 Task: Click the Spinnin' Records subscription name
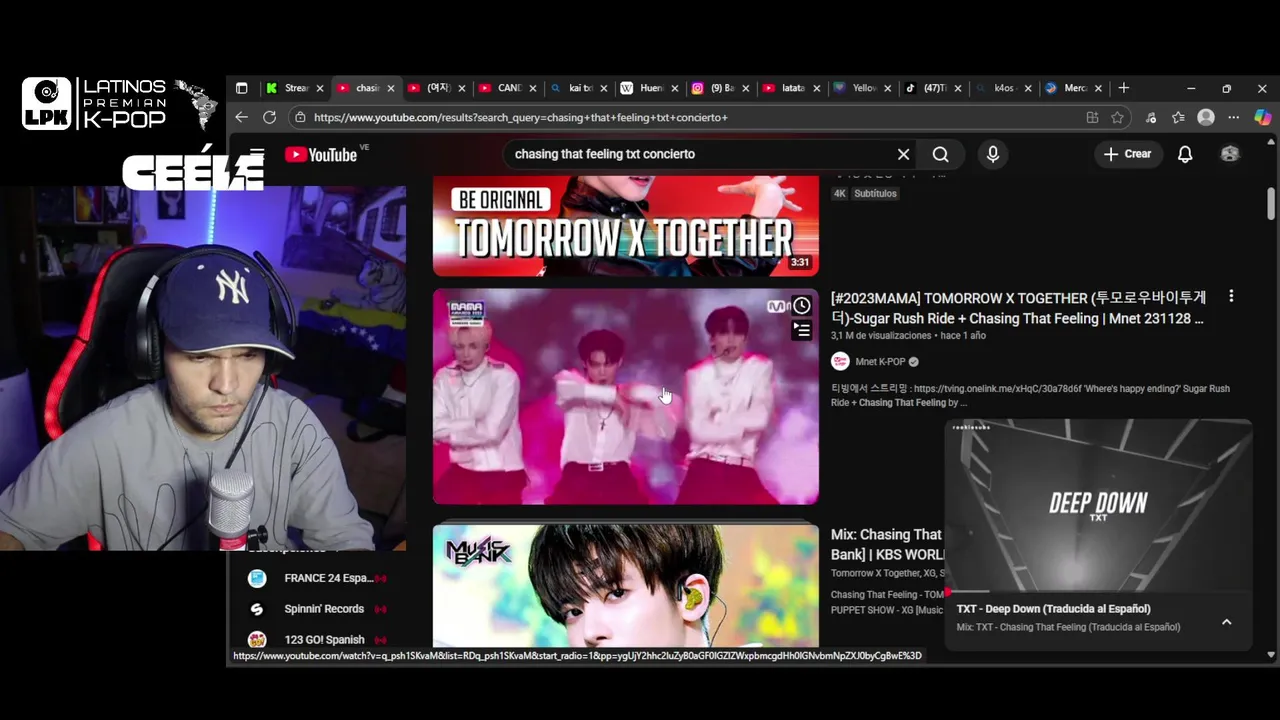click(x=324, y=609)
